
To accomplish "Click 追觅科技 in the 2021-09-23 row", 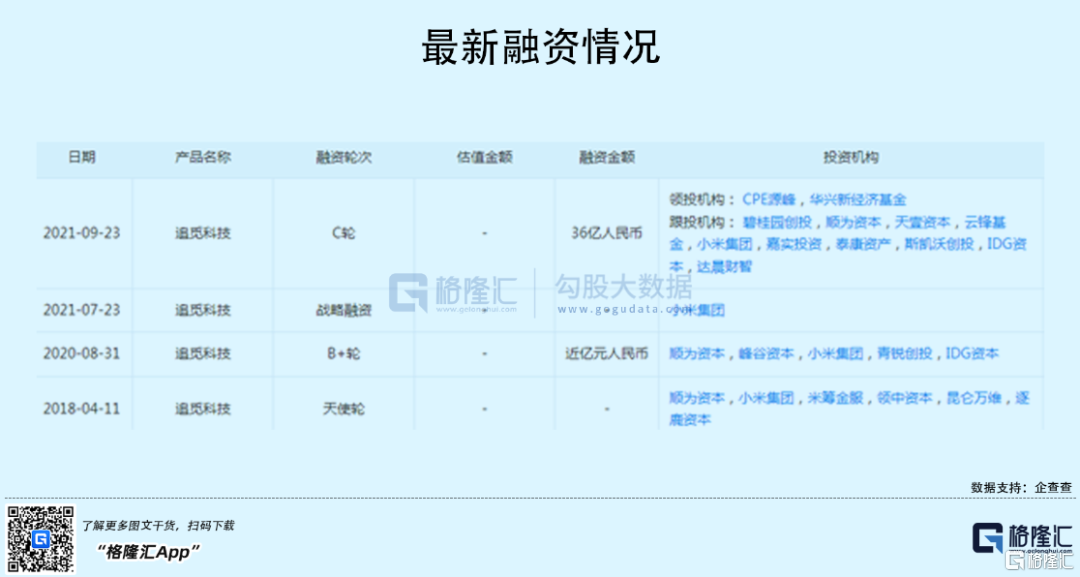I will 202,233.
